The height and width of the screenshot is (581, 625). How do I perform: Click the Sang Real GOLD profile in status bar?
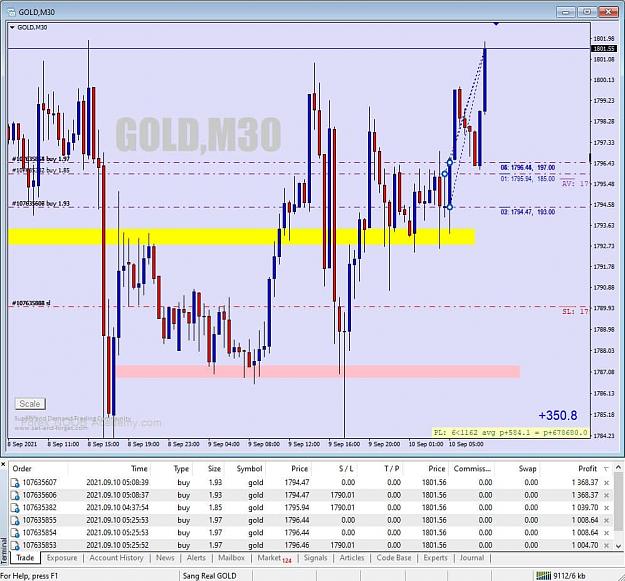(x=209, y=576)
